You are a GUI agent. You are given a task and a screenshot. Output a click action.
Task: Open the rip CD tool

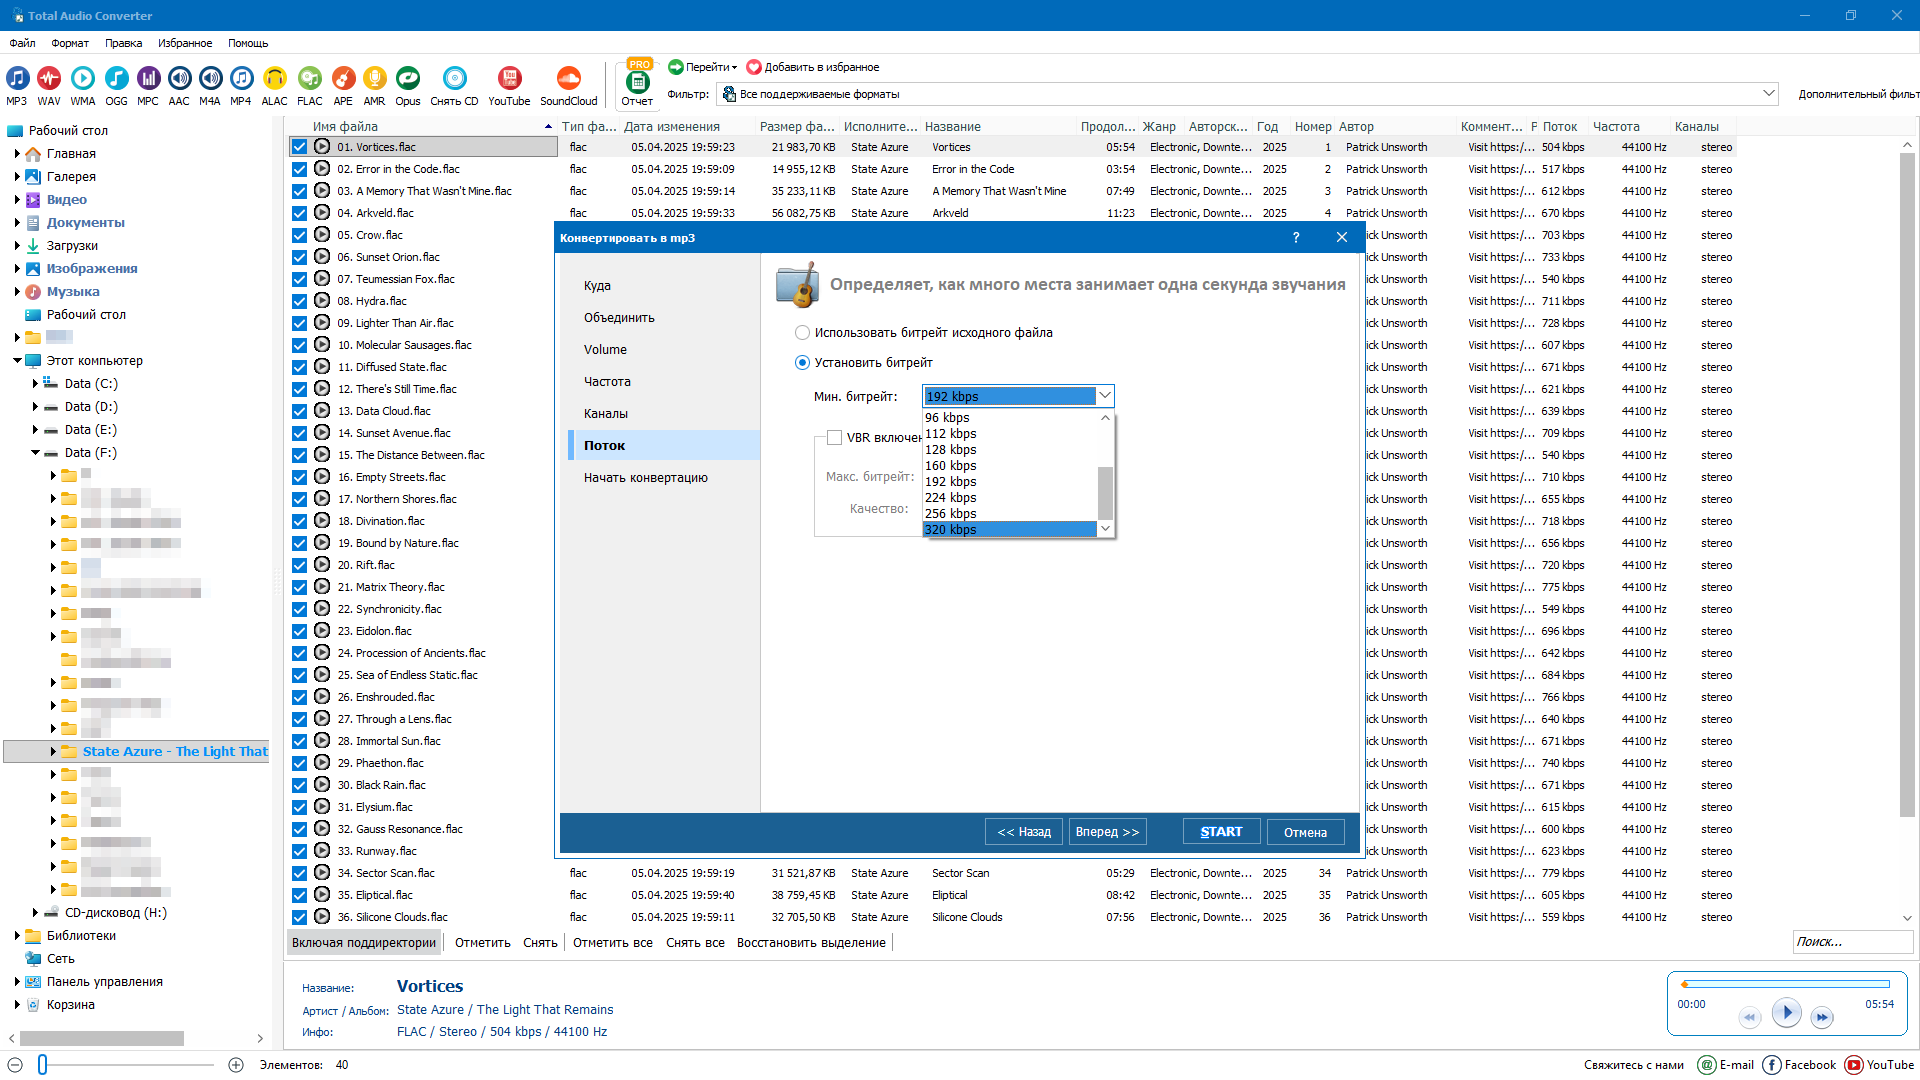click(454, 79)
